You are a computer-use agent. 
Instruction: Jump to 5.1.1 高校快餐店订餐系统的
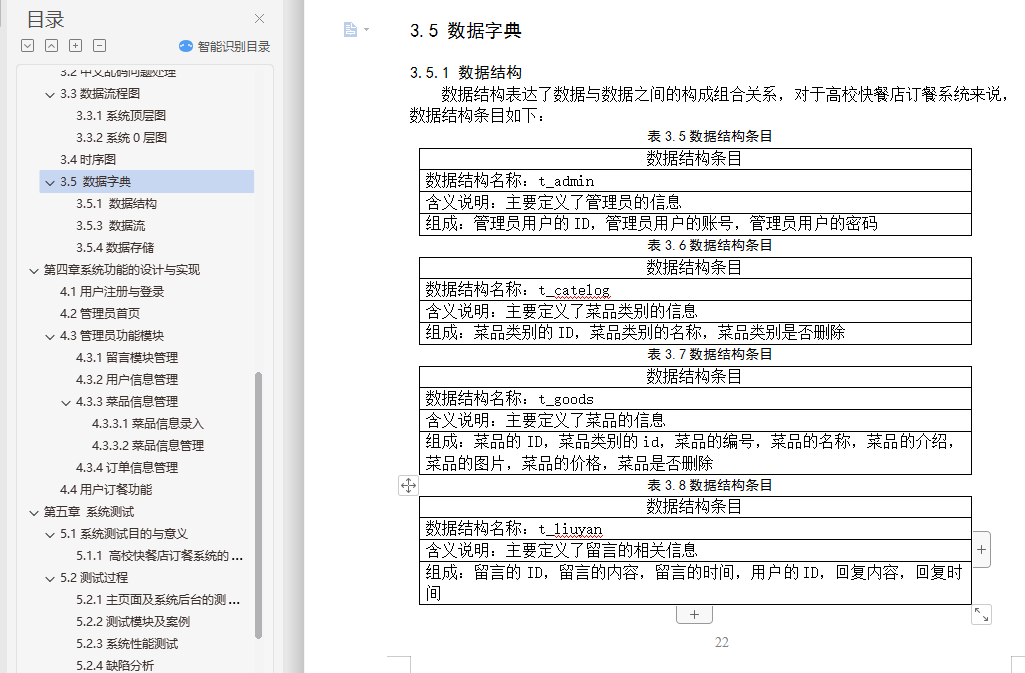[160, 556]
